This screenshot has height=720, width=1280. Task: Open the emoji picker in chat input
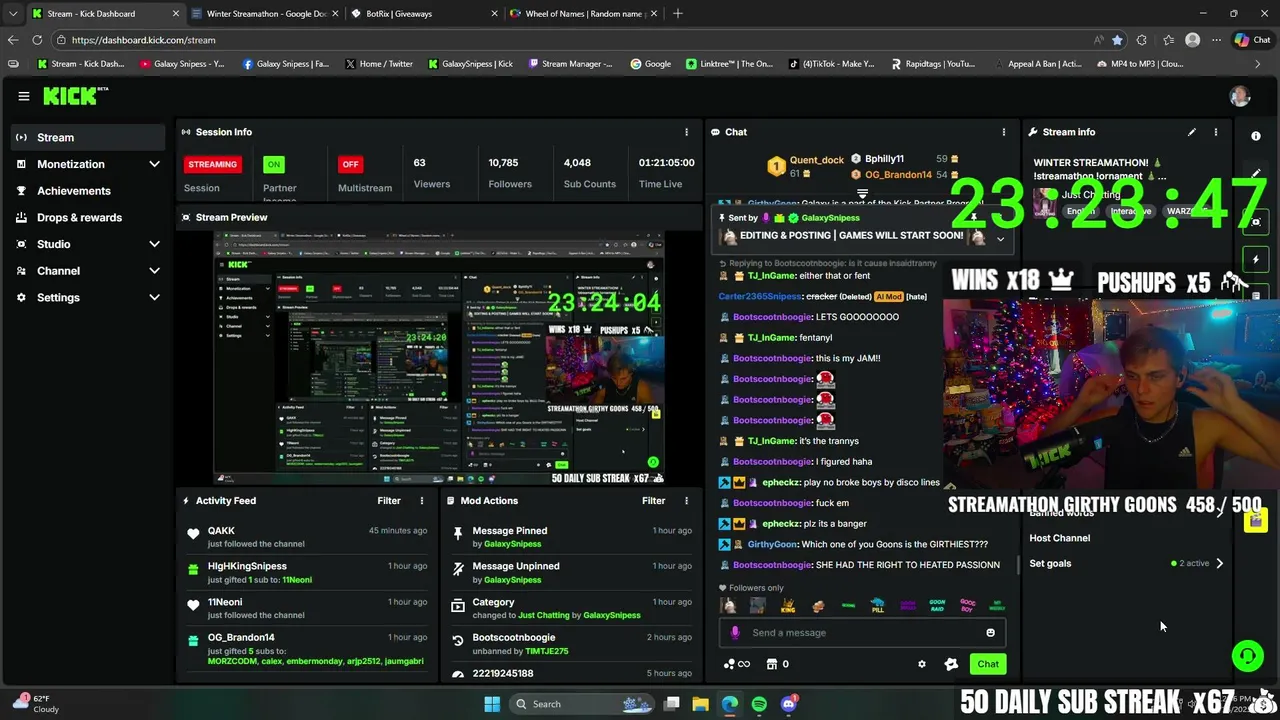(x=990, y=633)
